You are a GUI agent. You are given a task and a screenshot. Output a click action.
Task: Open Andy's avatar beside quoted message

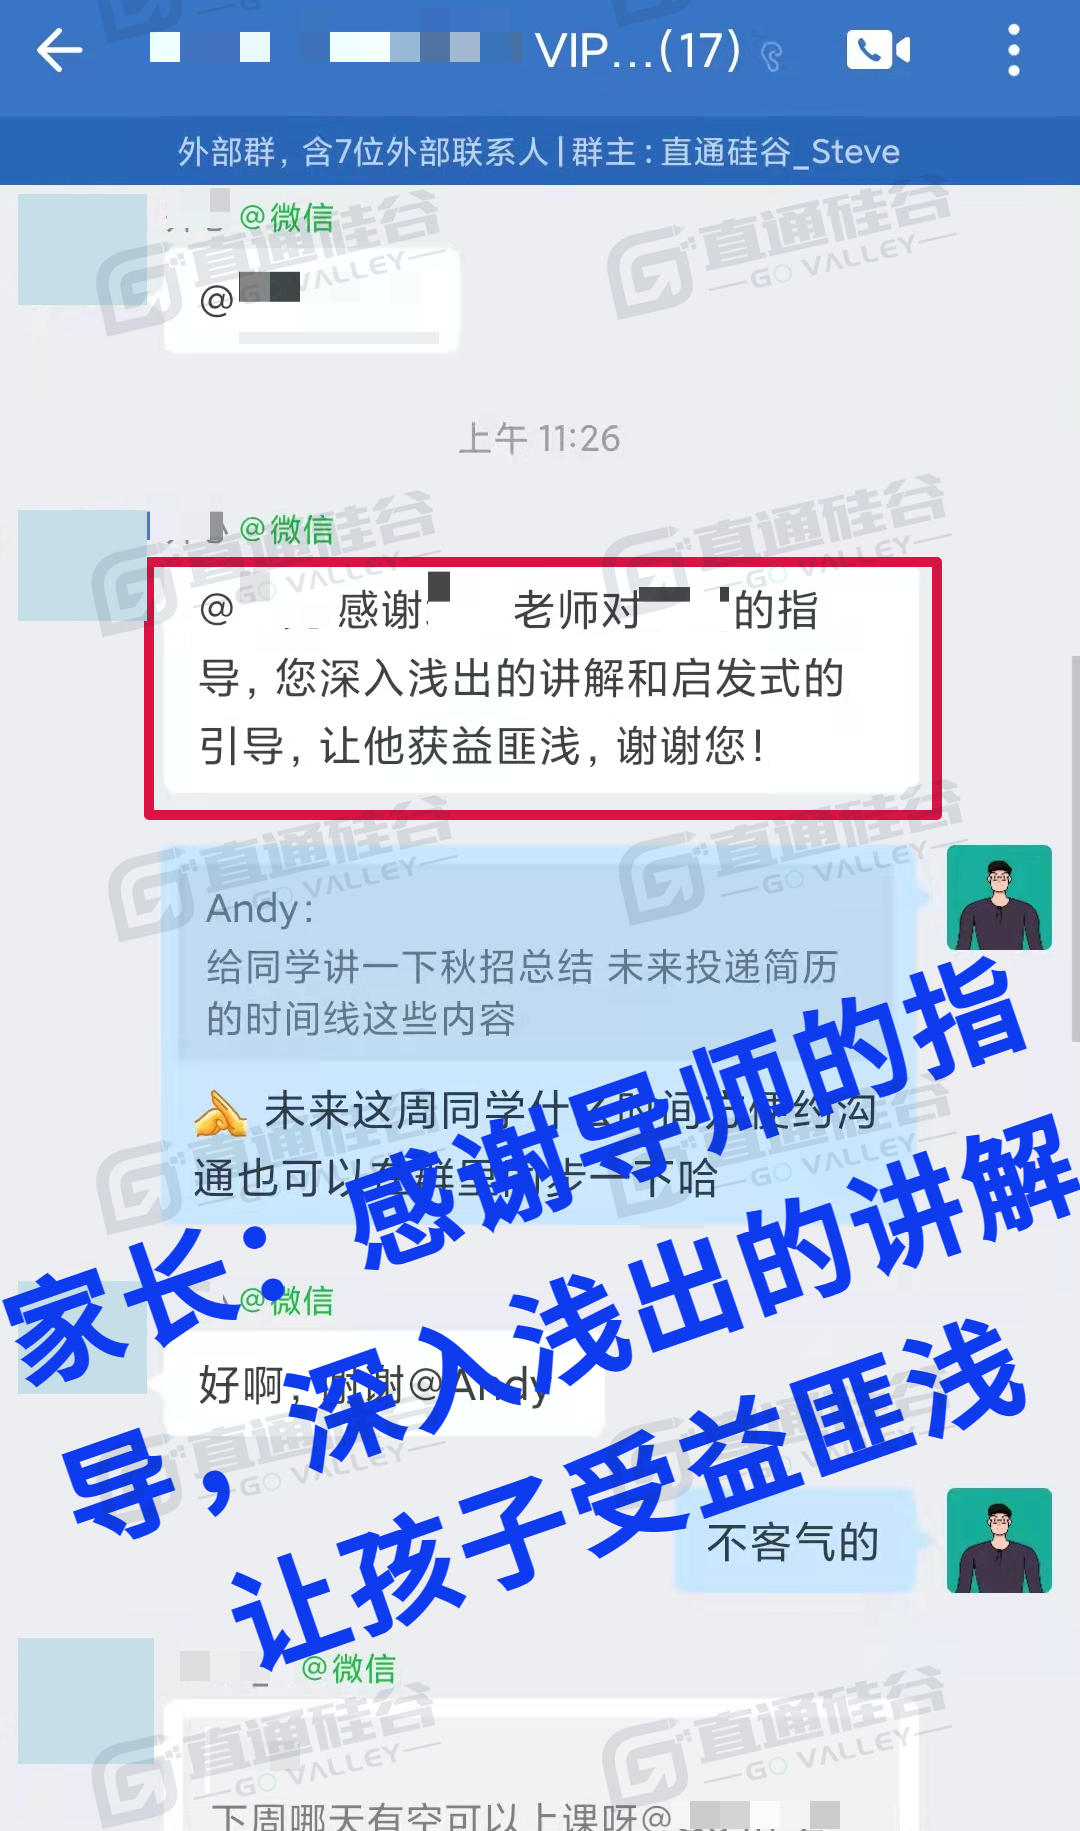(x=999, y=897)
